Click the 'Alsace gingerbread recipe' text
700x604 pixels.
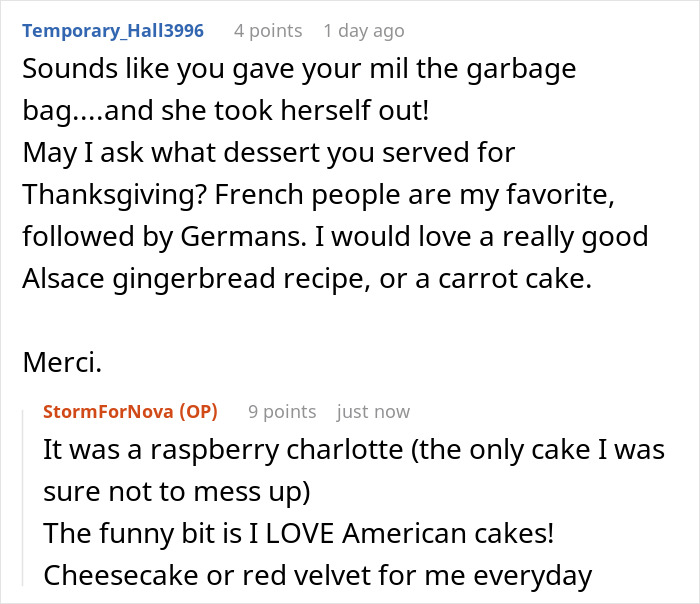click(x=196, y=279)
